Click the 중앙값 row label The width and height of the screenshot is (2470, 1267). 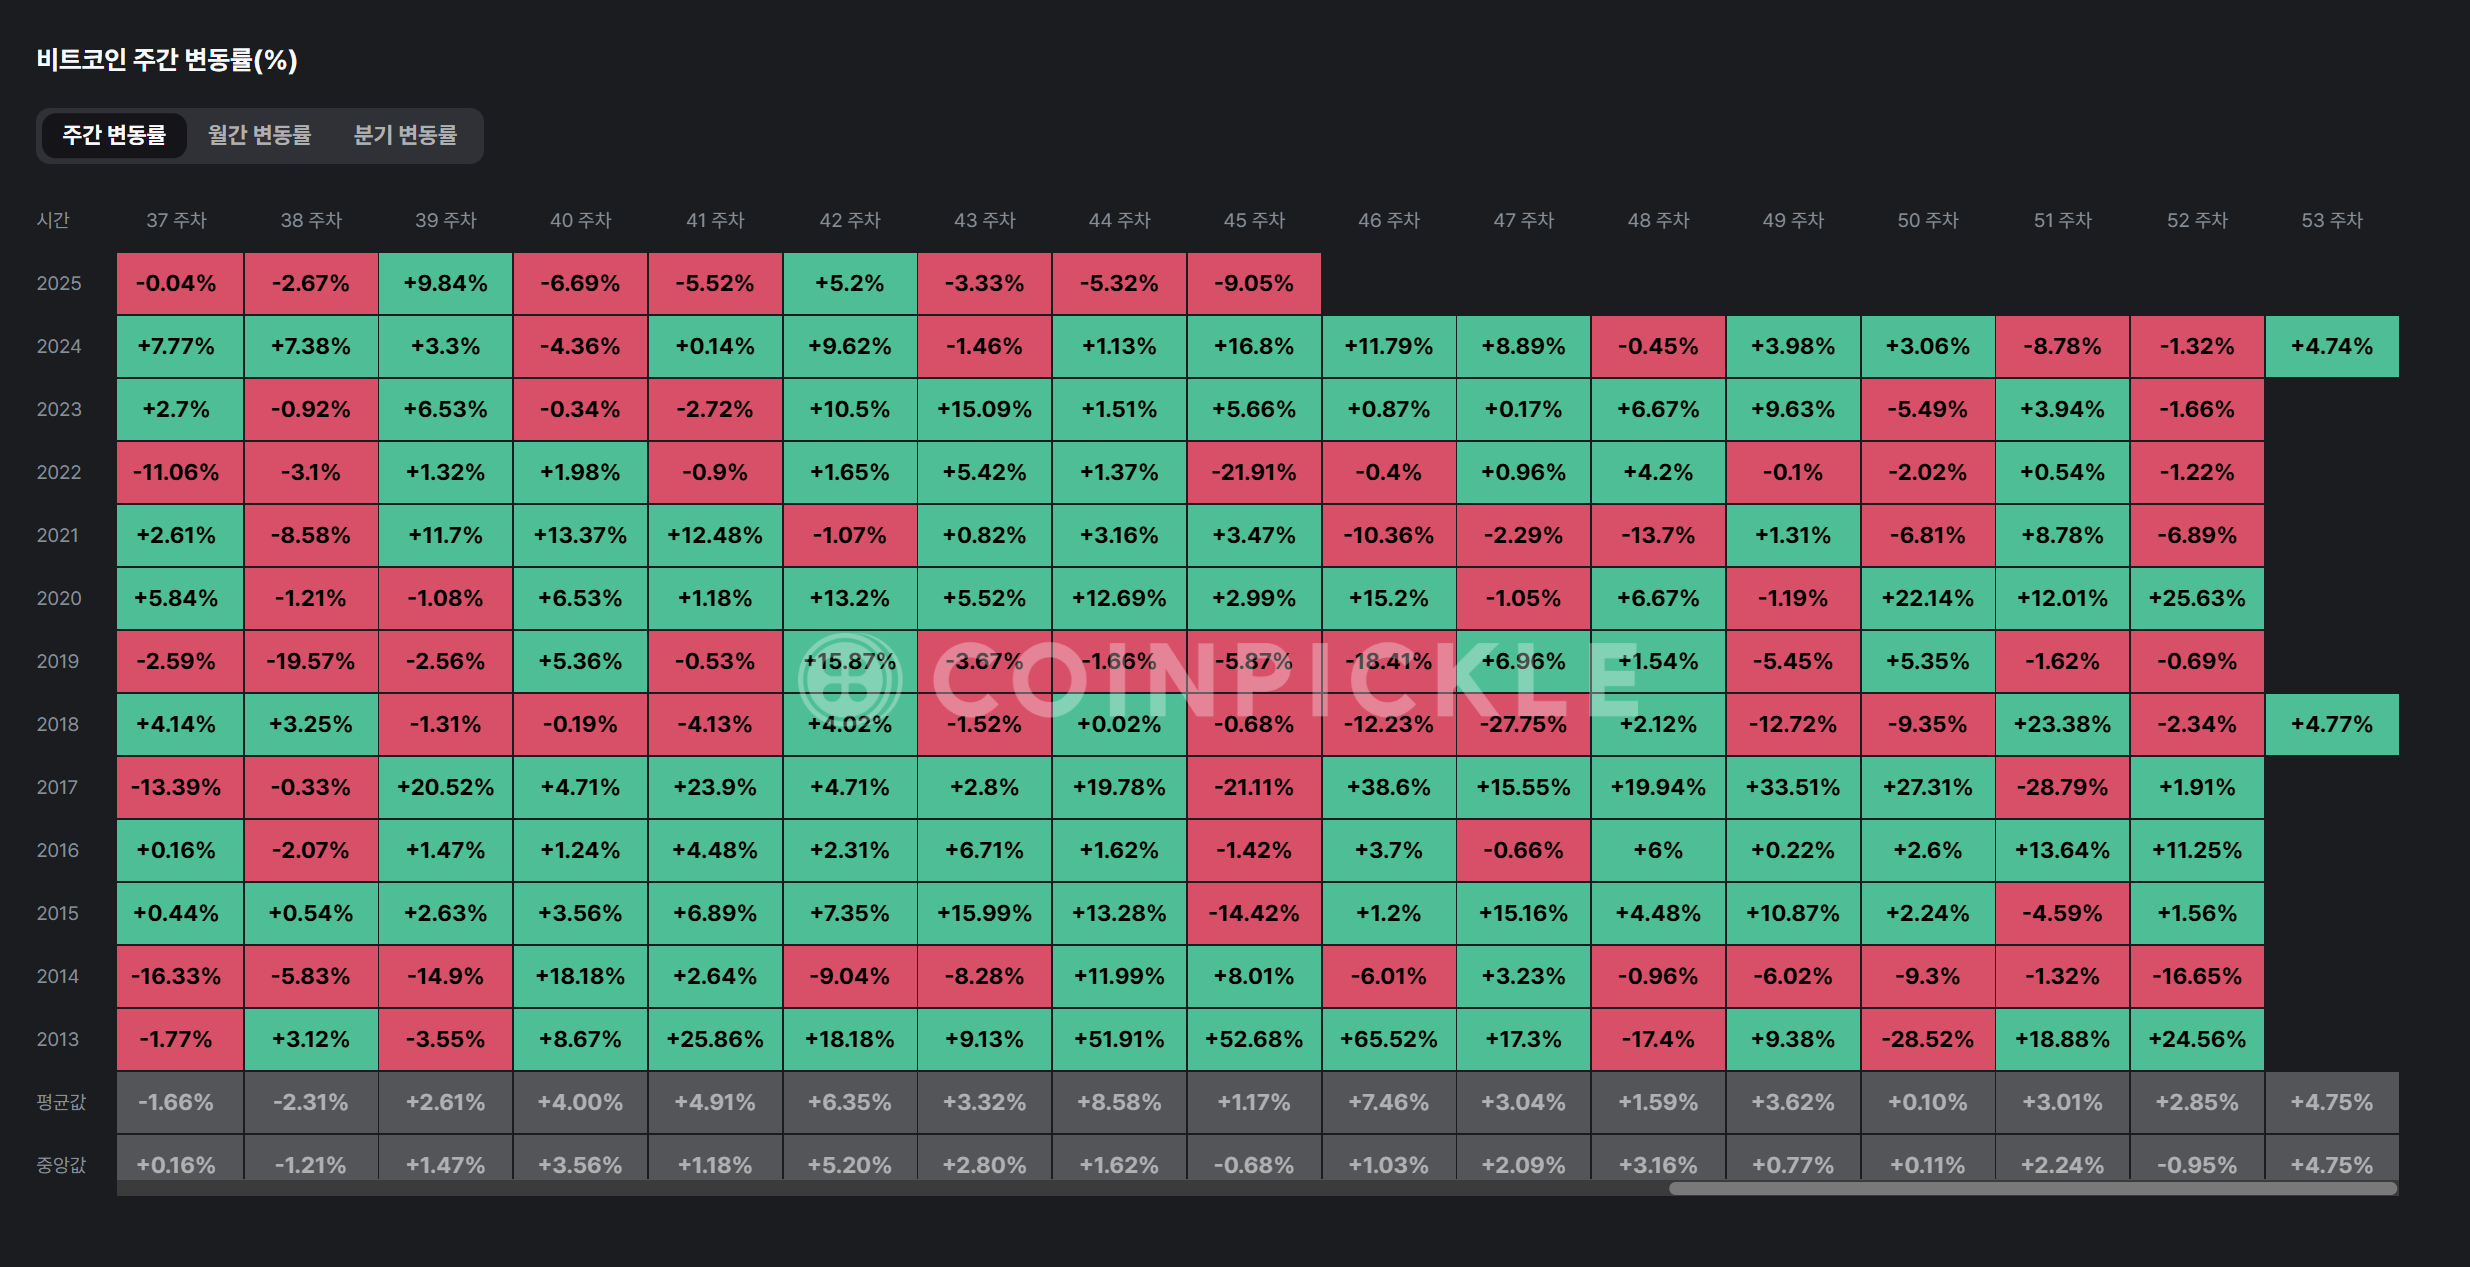coord(61,1165)
